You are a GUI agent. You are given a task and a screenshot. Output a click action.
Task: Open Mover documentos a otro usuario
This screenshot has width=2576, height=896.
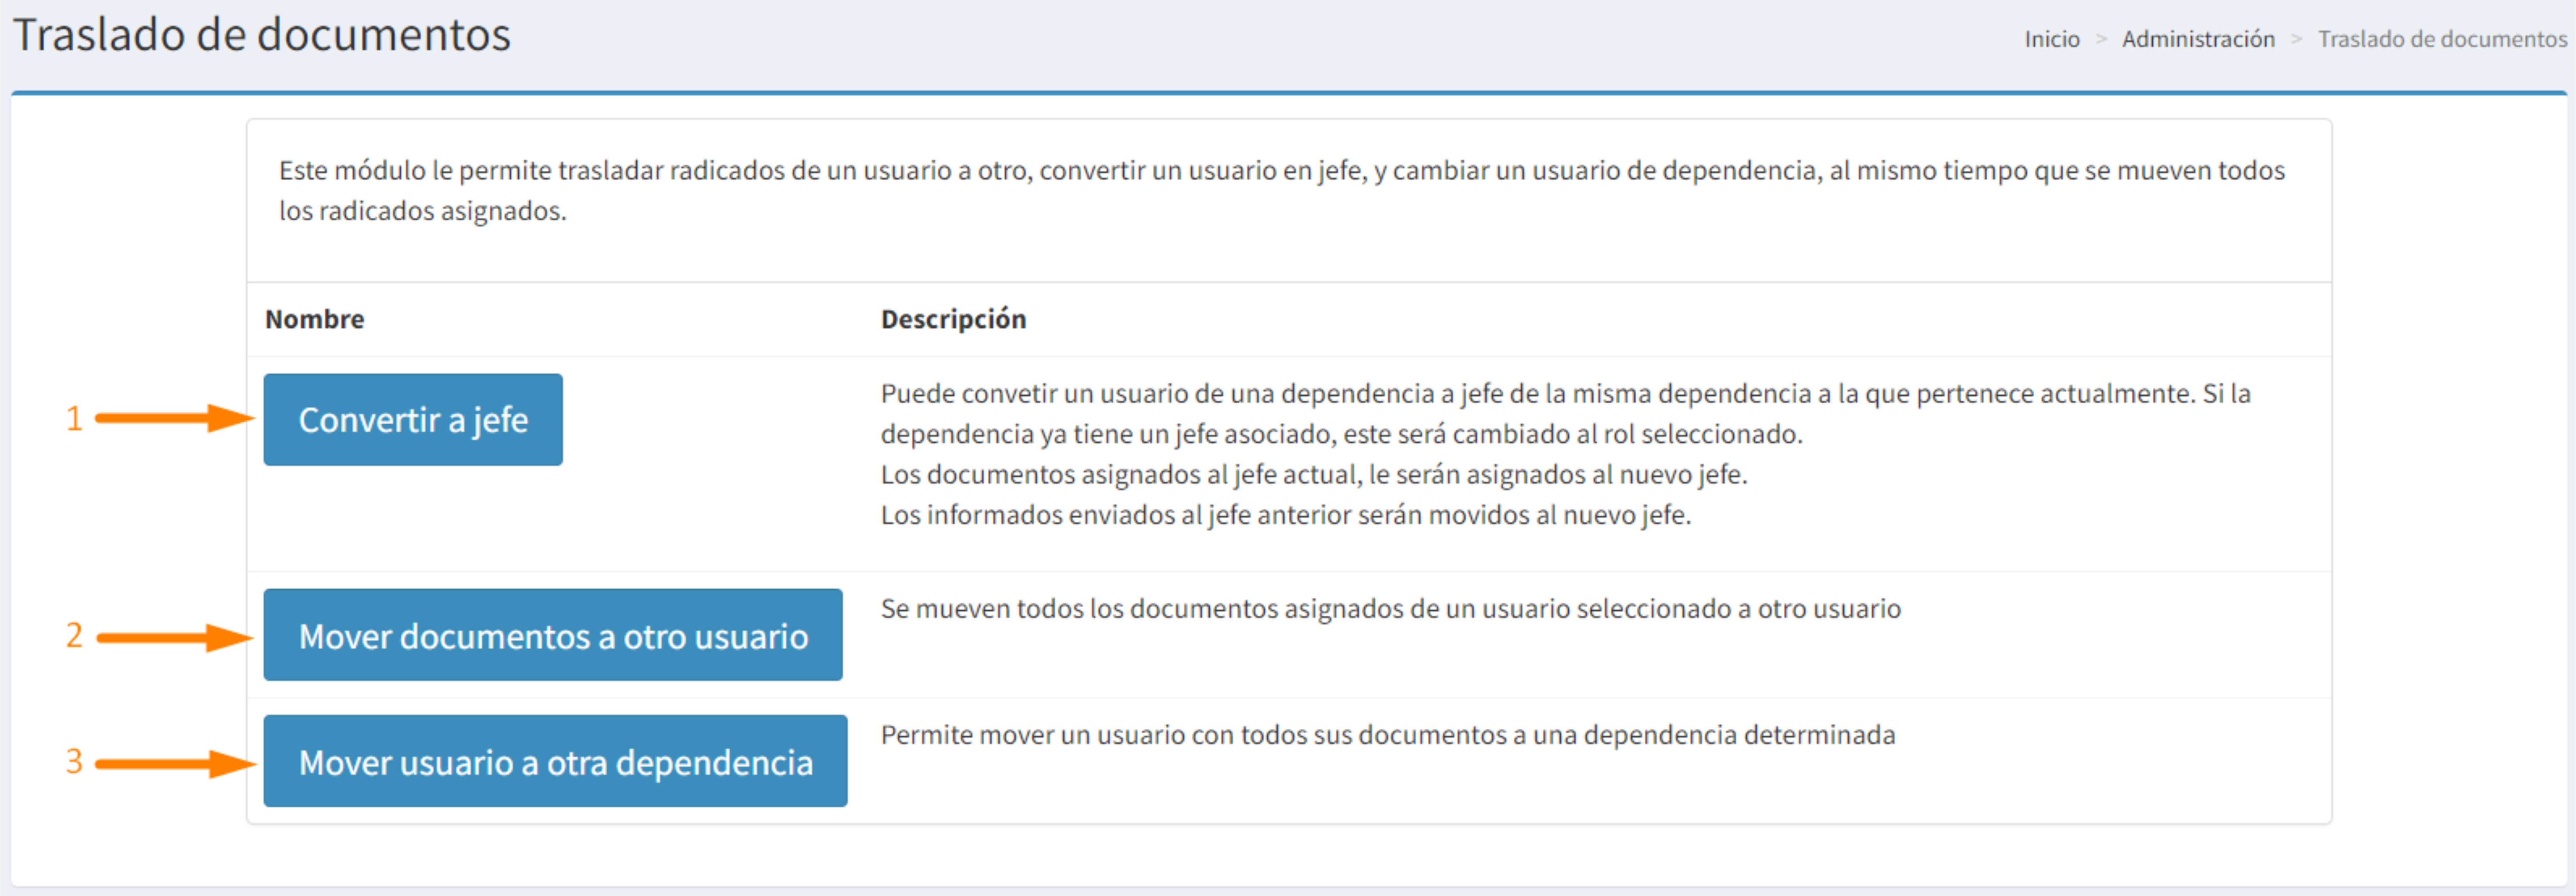553,635
